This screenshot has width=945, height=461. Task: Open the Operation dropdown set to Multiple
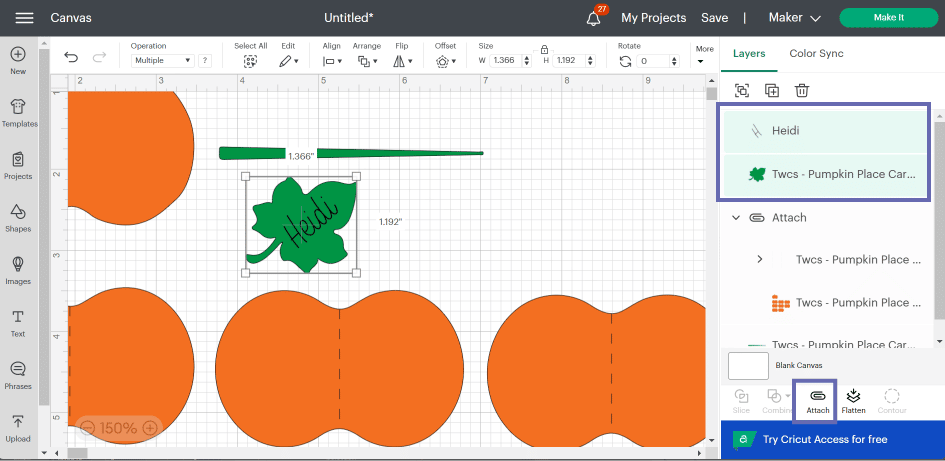[x=162, y=60]
